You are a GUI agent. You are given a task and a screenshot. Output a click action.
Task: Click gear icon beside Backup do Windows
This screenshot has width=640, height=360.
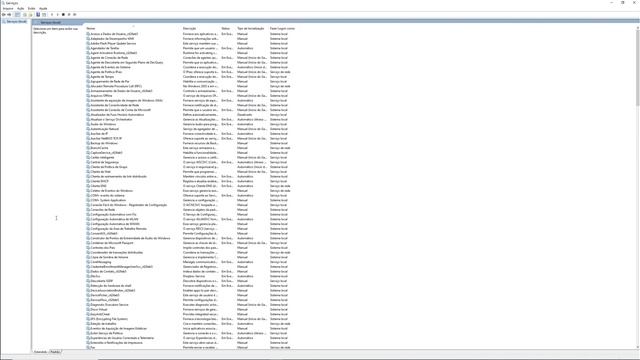pos(88,143)
